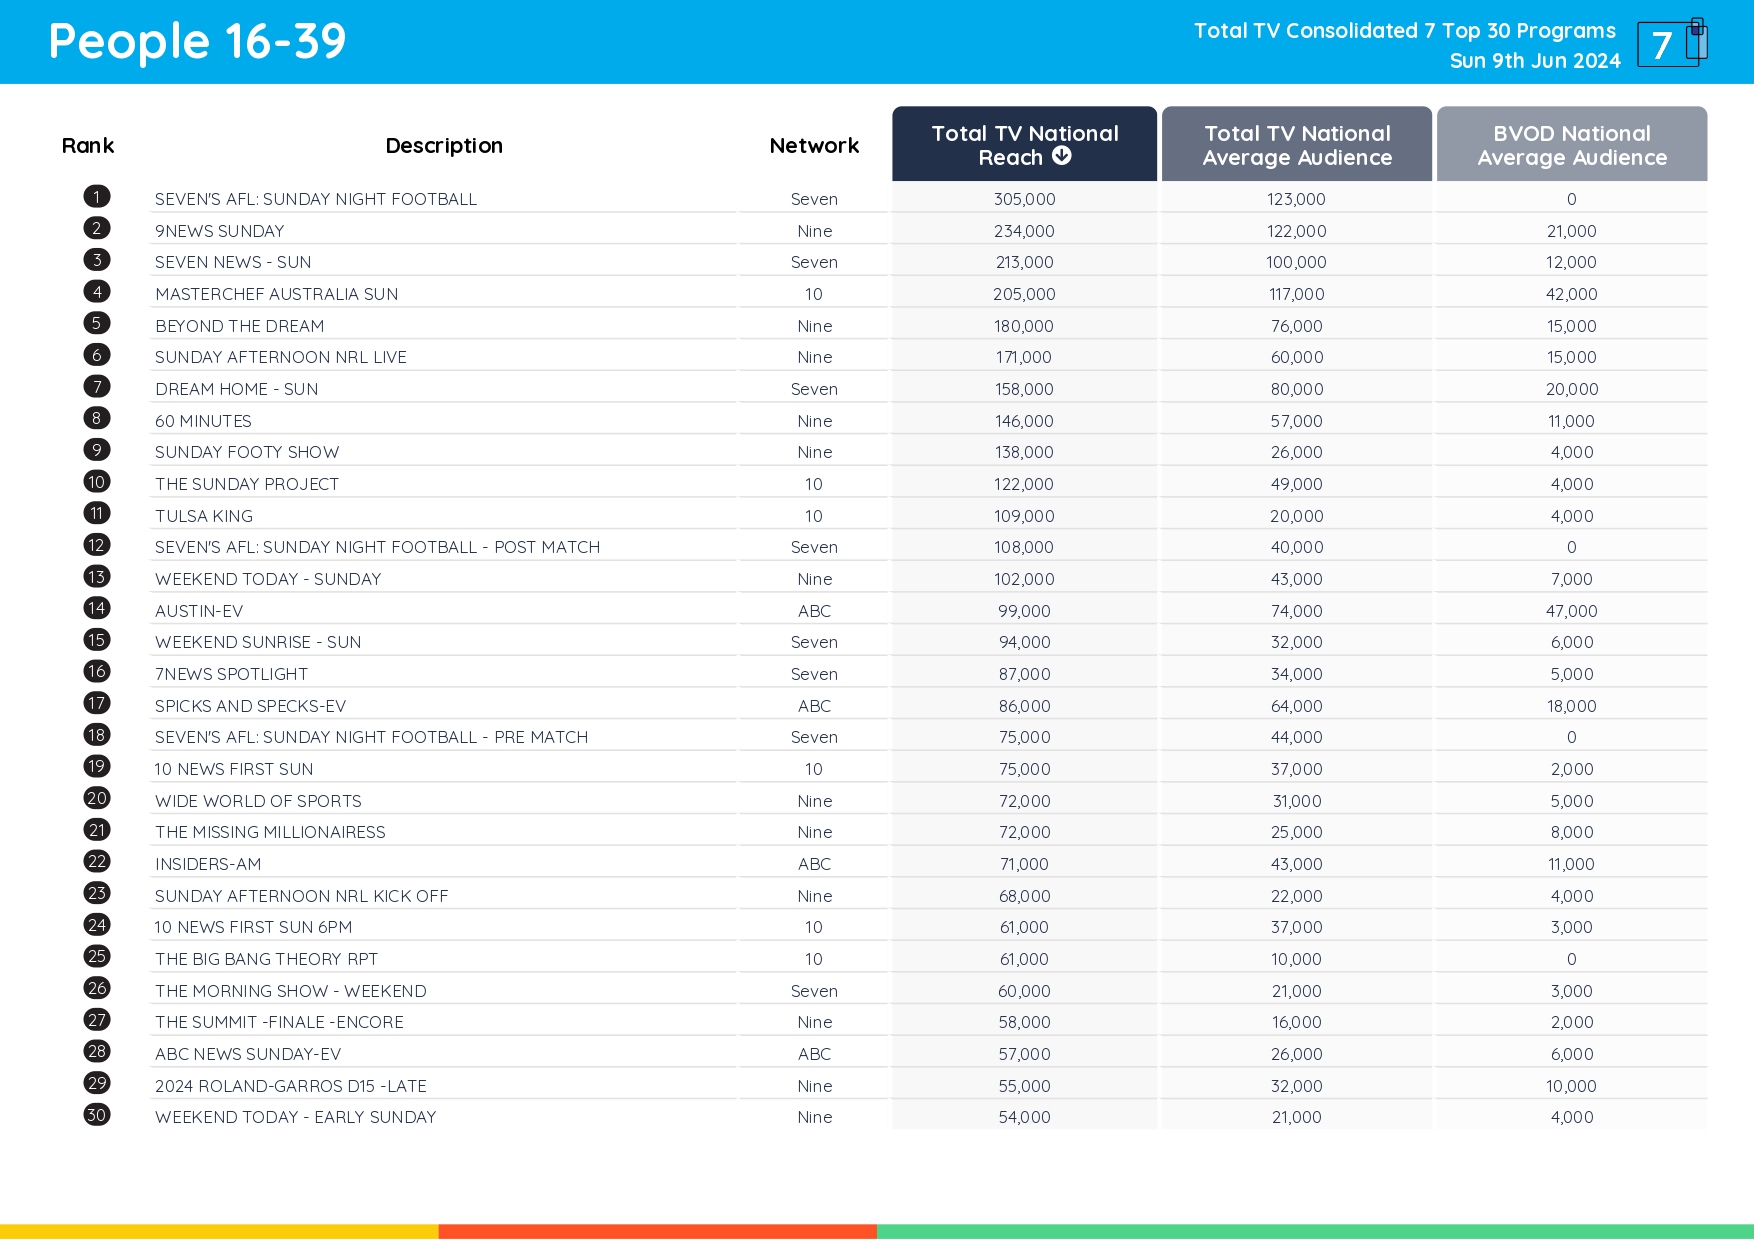Click the rank 14 badge for AUSTIN-EV
This screenshot has width=1754, height=1241.
[96, 608]
